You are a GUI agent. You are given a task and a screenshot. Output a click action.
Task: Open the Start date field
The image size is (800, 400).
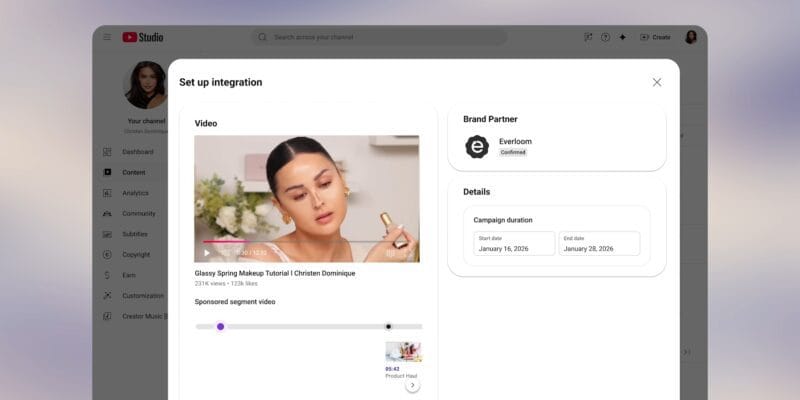coord(514,243)
